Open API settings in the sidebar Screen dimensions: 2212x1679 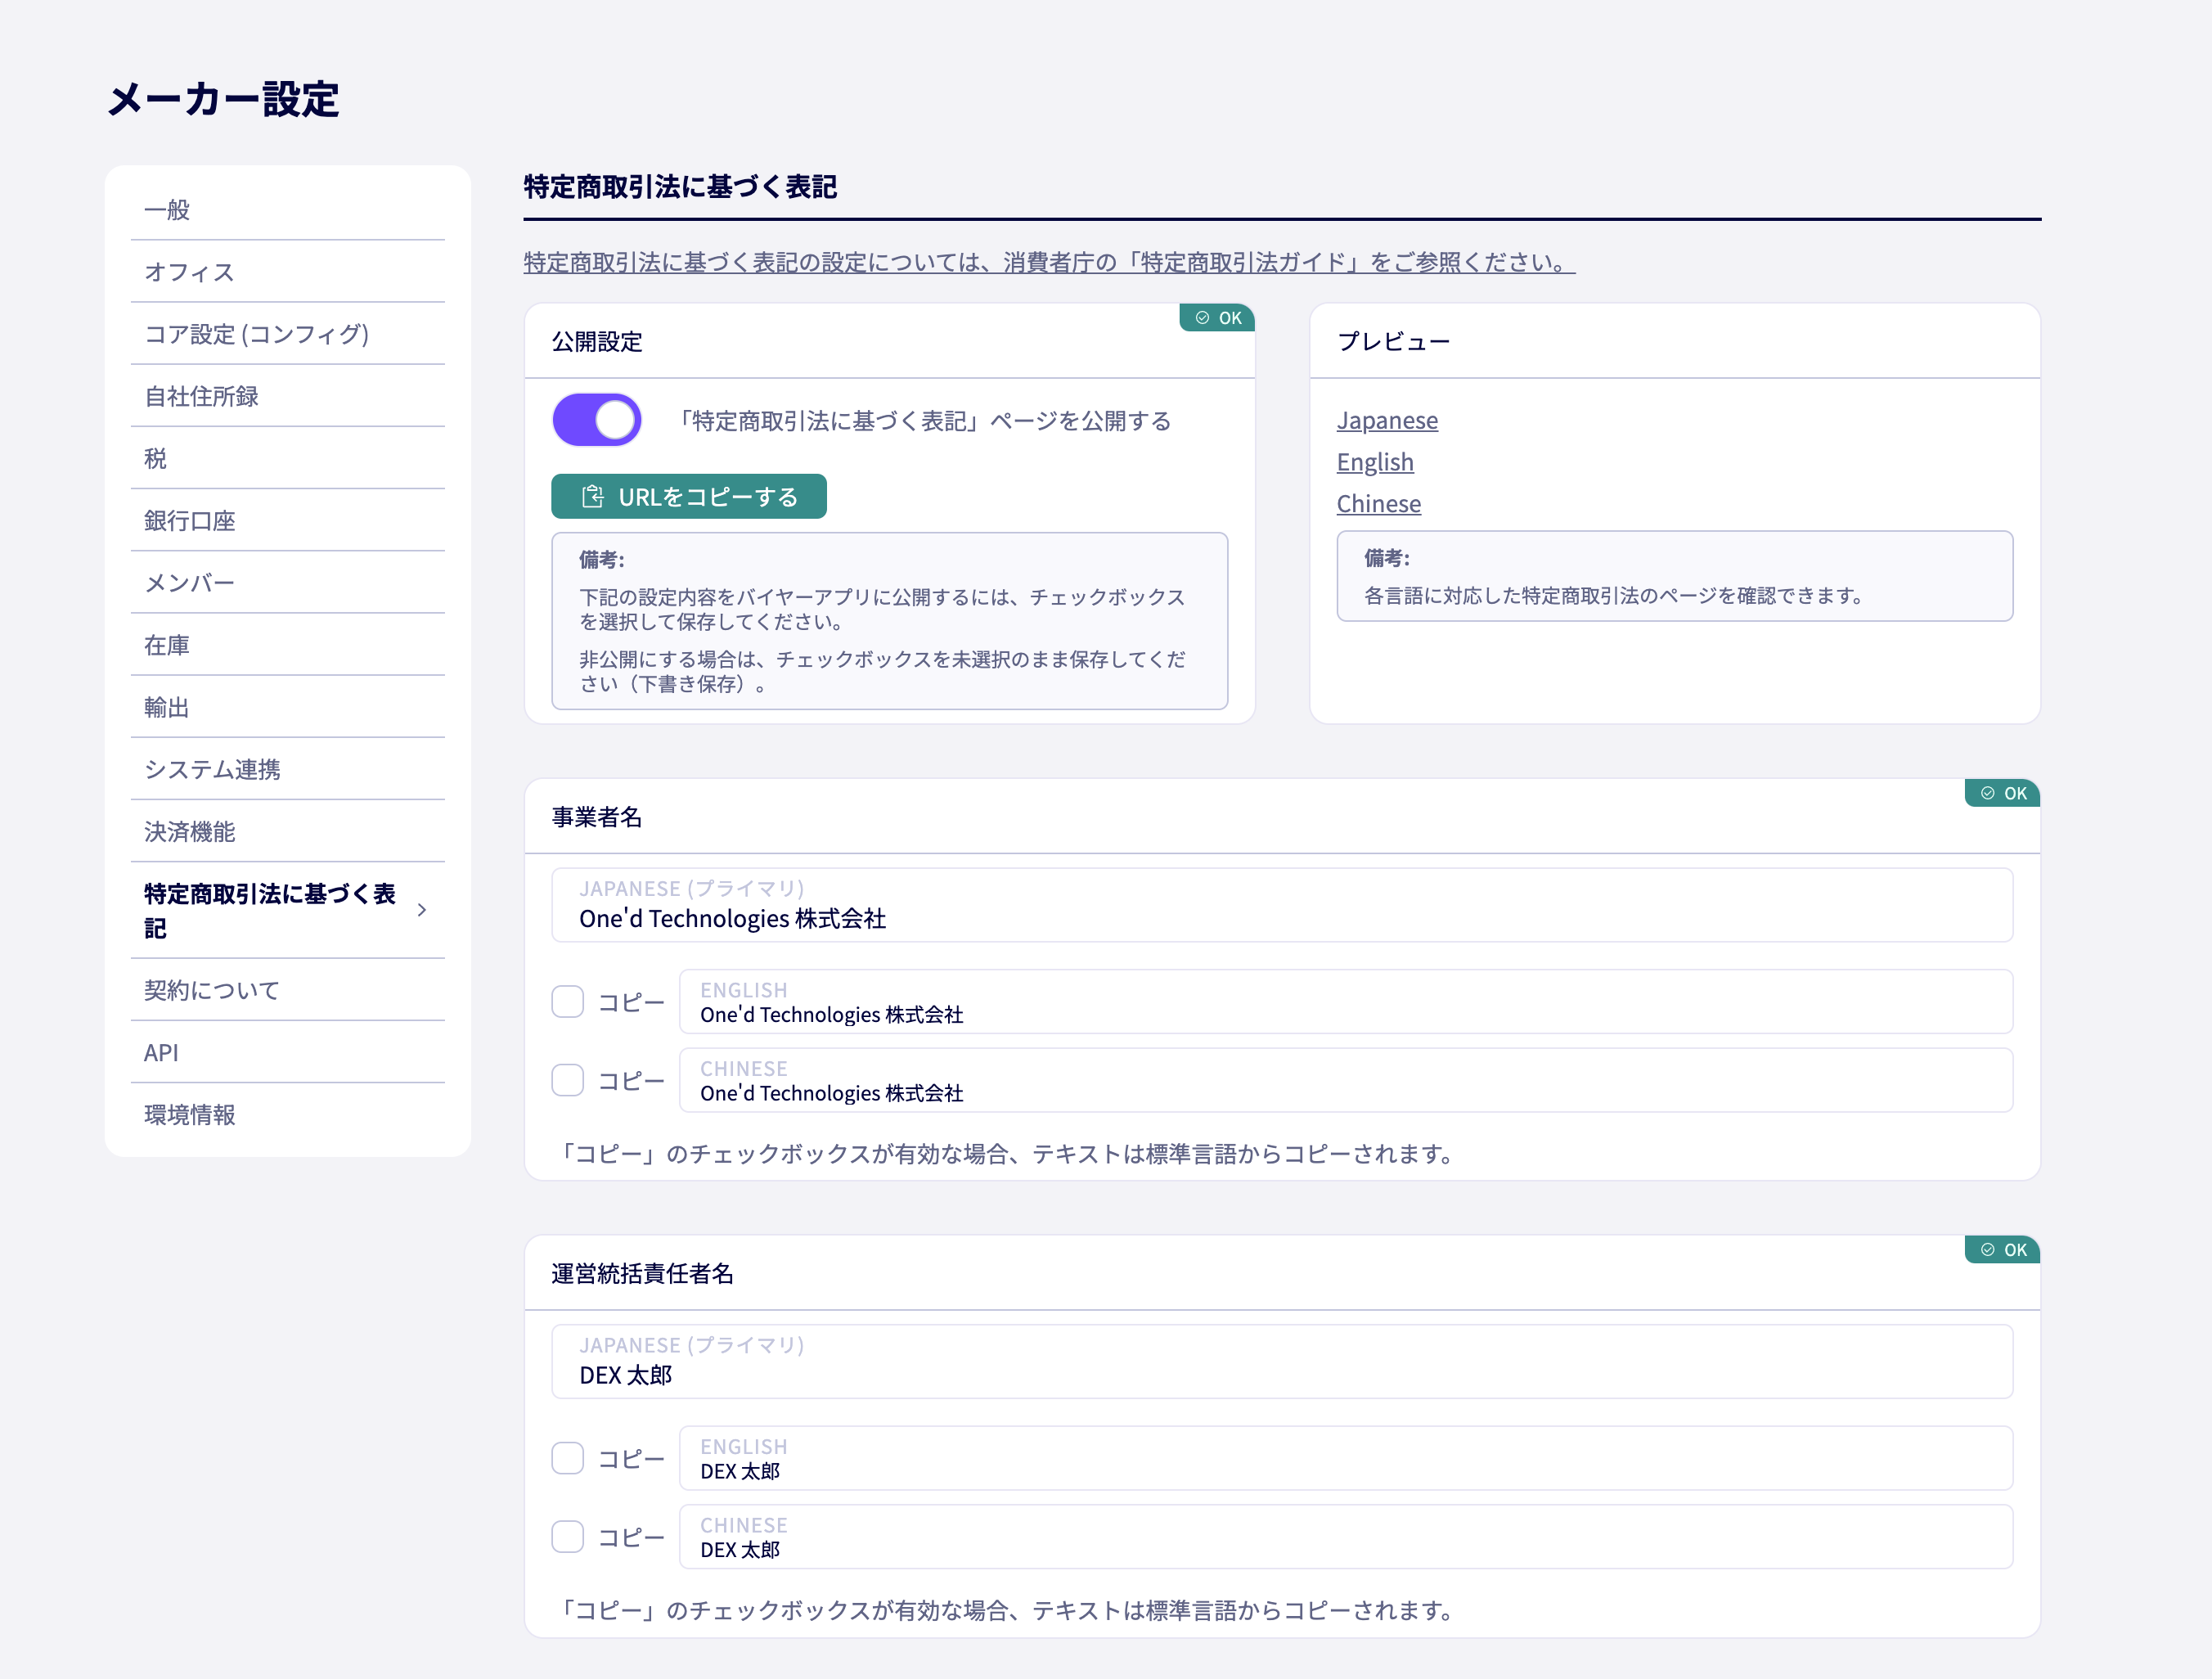coord(288,1053)
